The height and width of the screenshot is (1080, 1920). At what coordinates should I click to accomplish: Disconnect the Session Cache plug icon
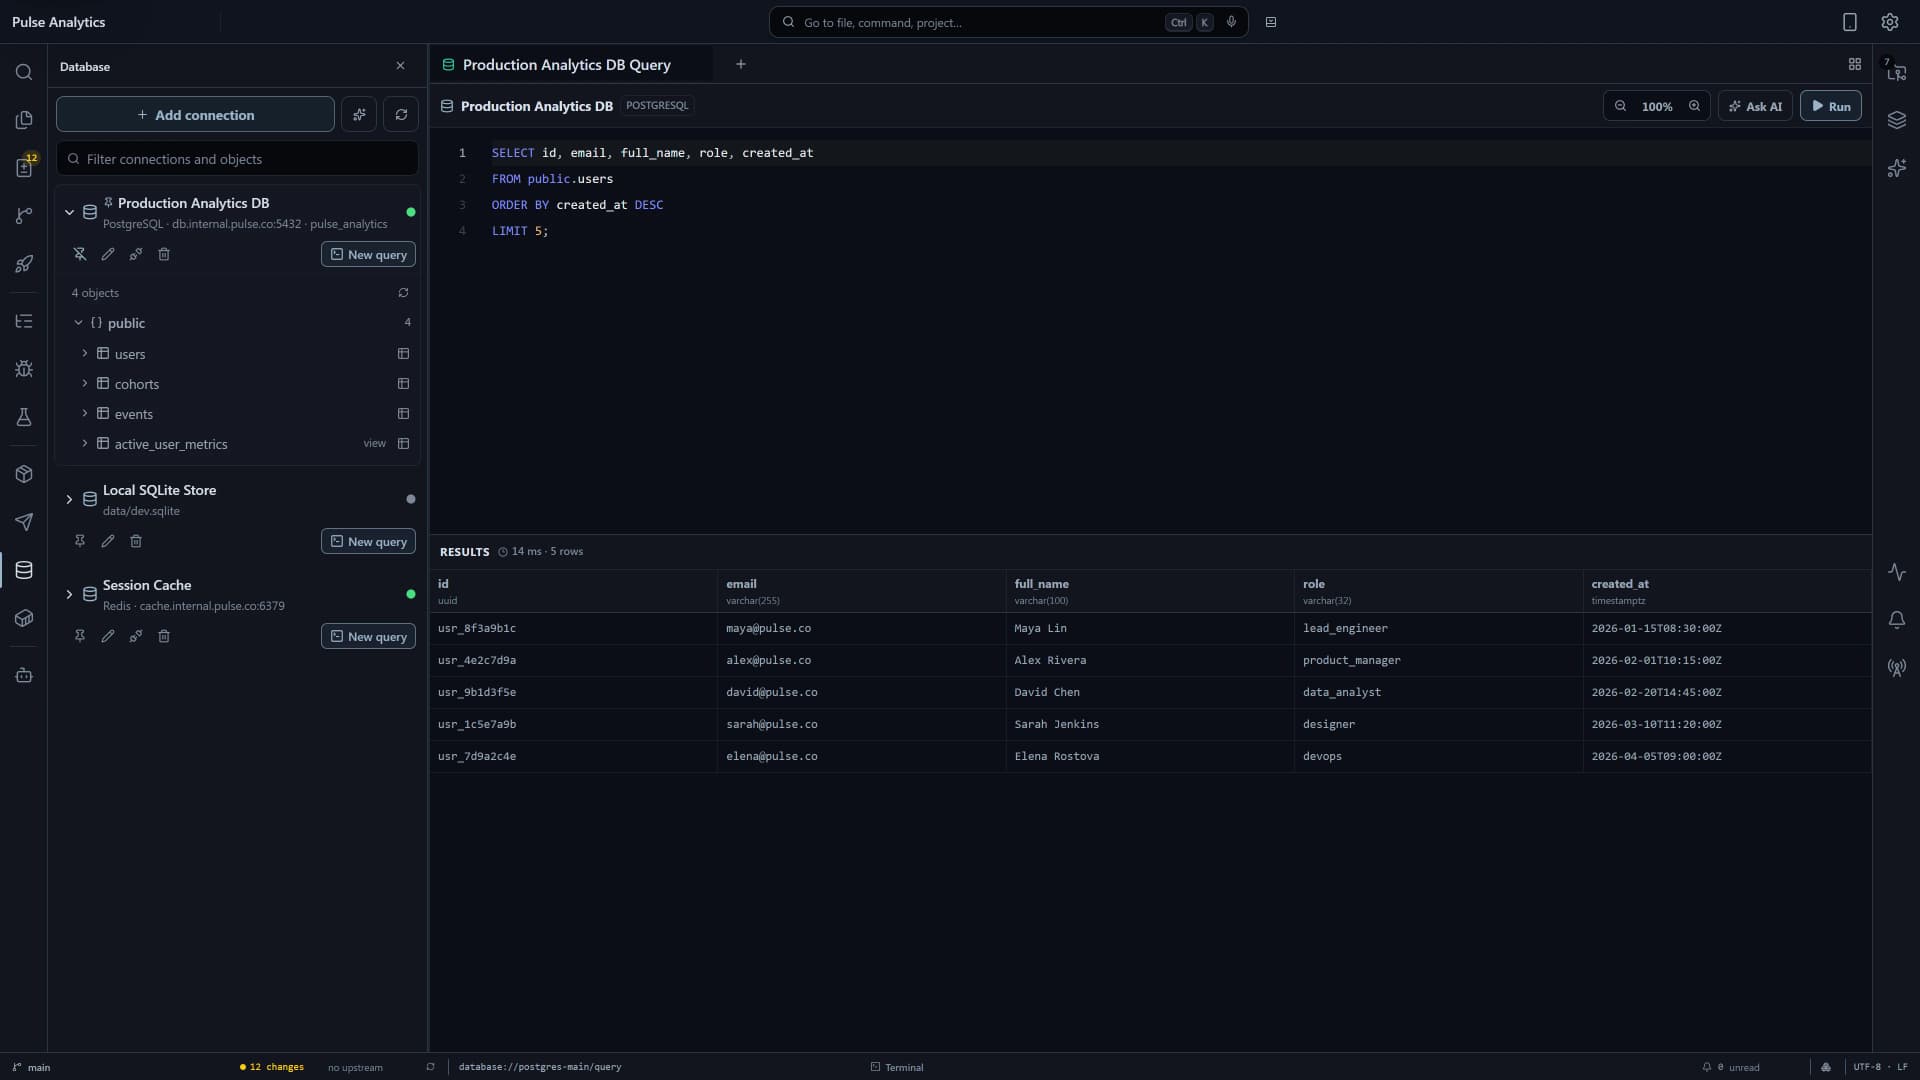coord(136,636)
